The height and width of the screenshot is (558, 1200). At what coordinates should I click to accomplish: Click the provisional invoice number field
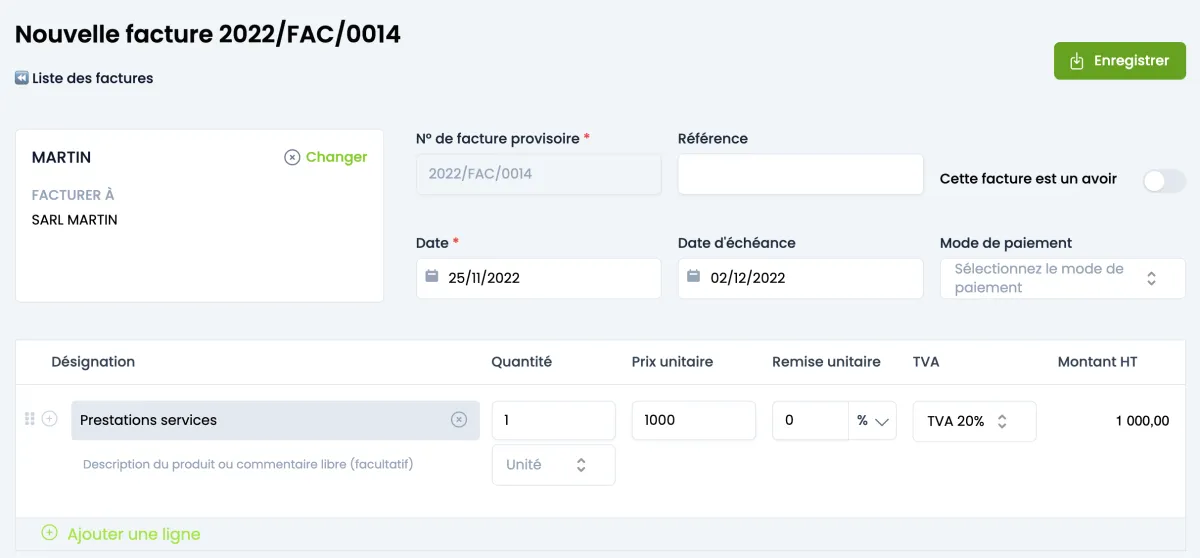pos(539,174)
